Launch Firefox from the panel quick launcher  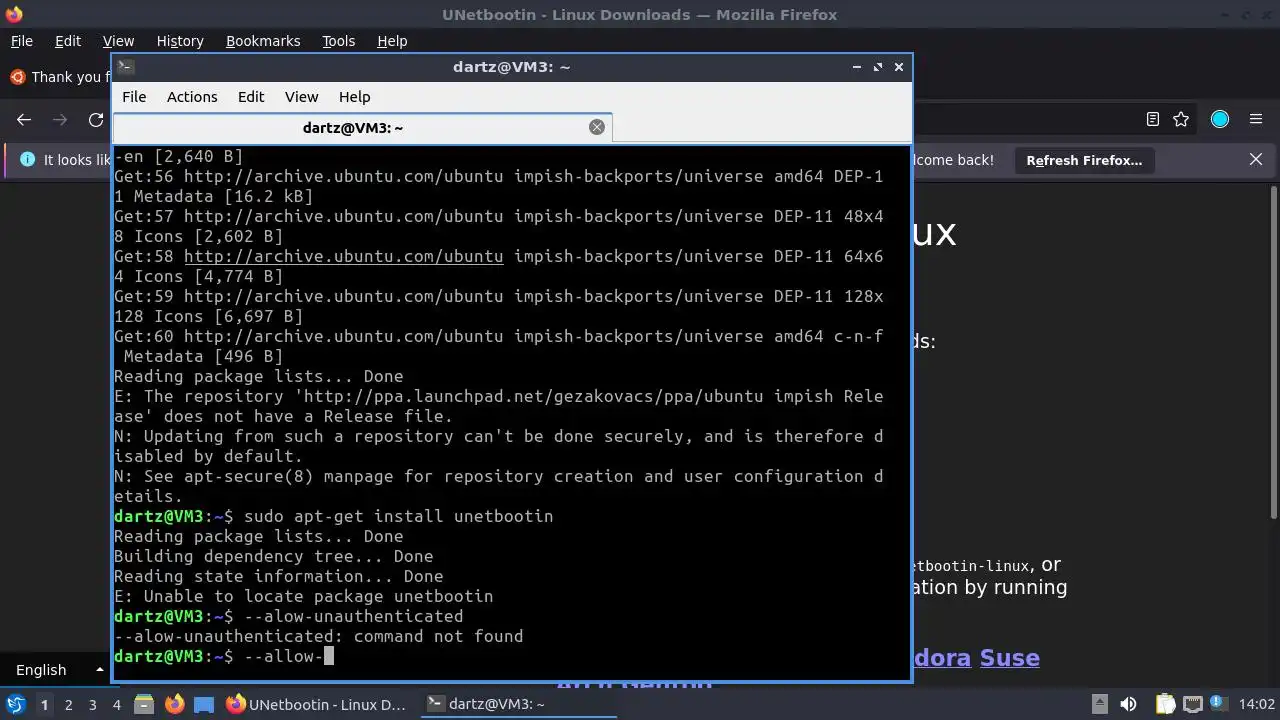174,704
